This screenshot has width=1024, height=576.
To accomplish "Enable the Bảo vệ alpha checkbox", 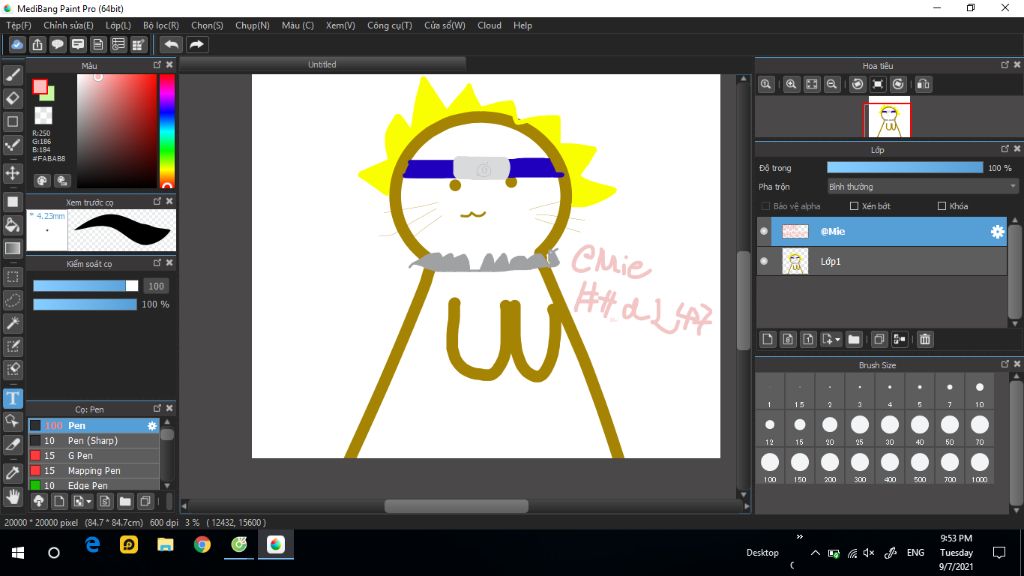I will tap(765, 206).
